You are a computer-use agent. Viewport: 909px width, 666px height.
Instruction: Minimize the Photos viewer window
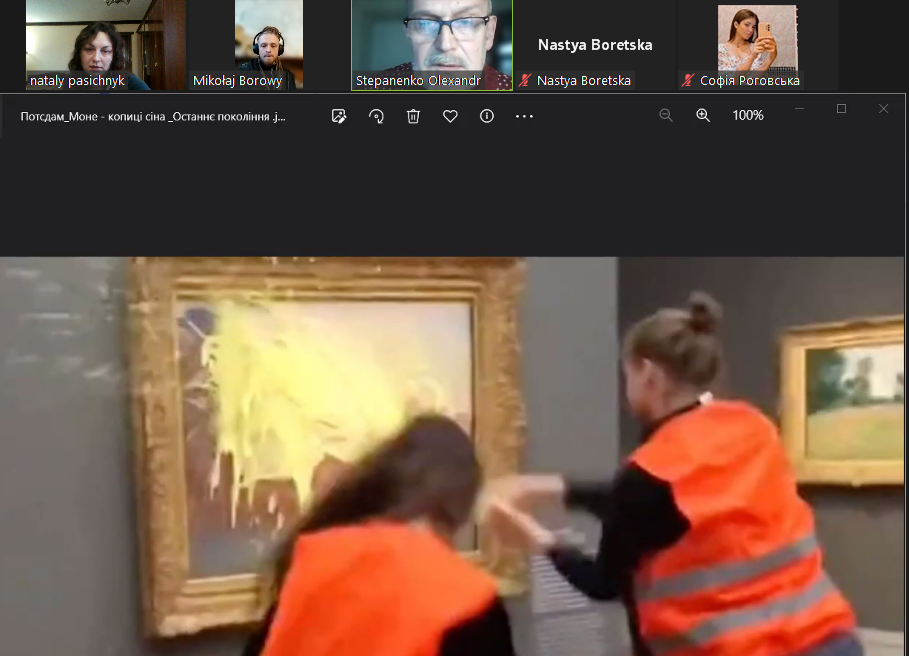click(799, 108)
